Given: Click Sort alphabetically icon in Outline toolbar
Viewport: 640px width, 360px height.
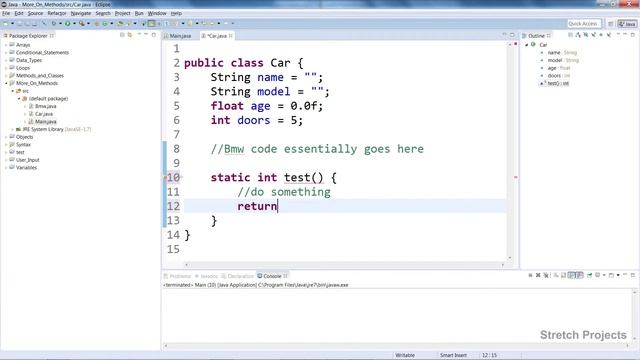Looking at the screenshot, I should point(578,36).
